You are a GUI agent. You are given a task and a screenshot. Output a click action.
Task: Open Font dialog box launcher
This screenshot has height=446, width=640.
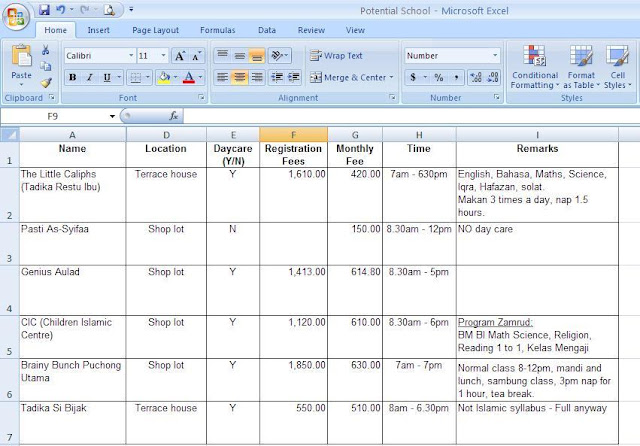click(x=201, y=98)
